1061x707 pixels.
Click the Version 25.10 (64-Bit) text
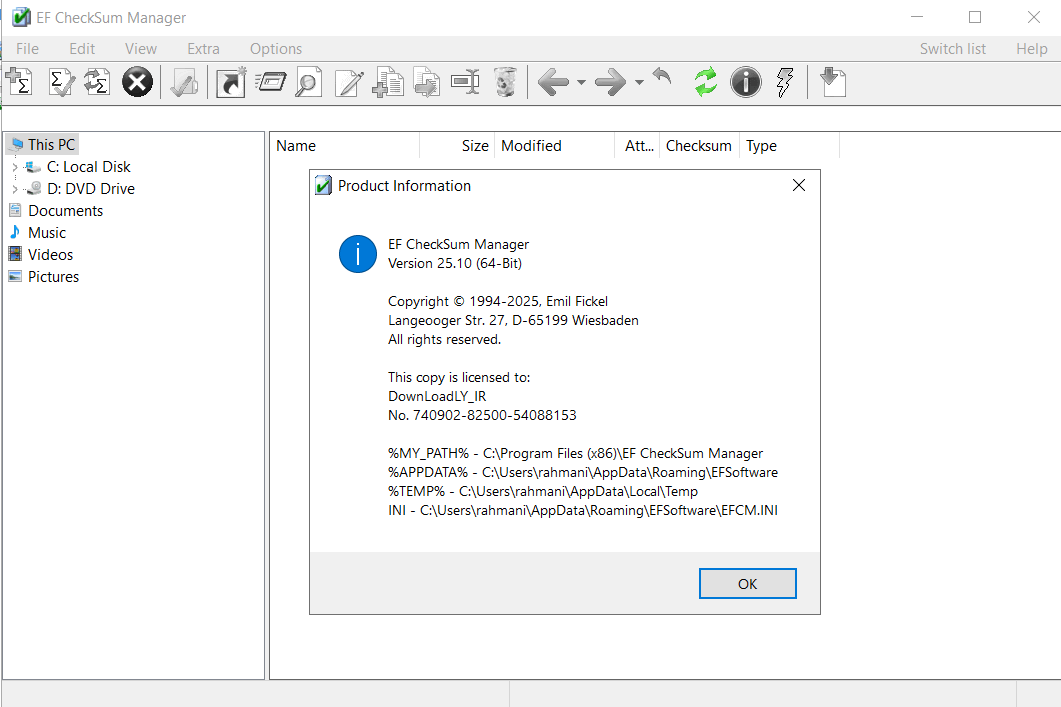pos(455,264)
